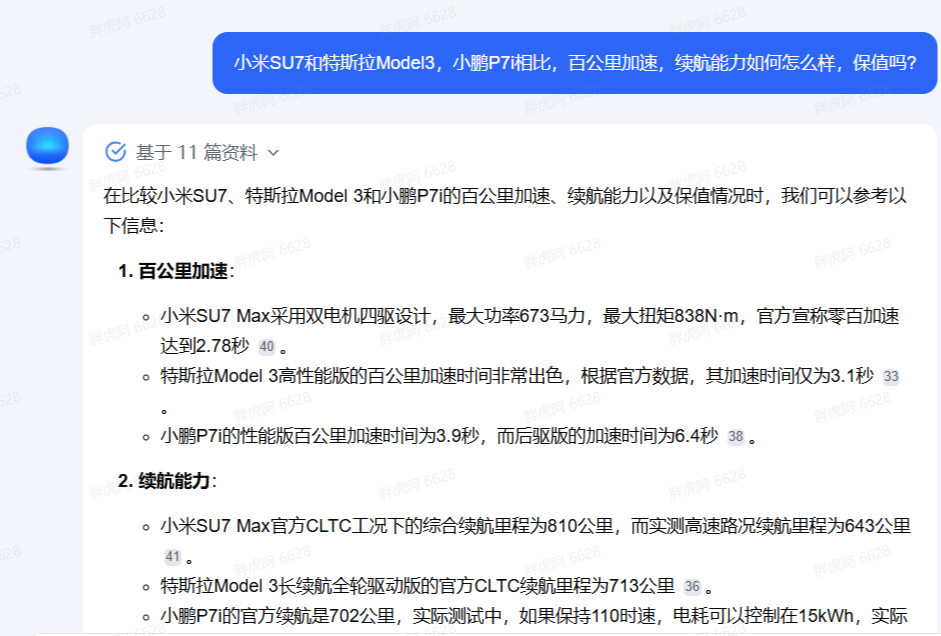The image size is (941, 636).
Task: Click the blue assistant avatar icon
Action: [x=47, y=146]
